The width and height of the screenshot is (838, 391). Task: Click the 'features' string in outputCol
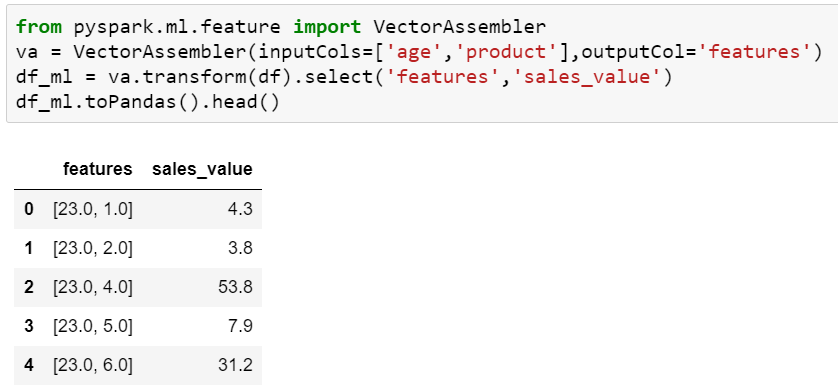pyautogui.click(x=755, y=52)
